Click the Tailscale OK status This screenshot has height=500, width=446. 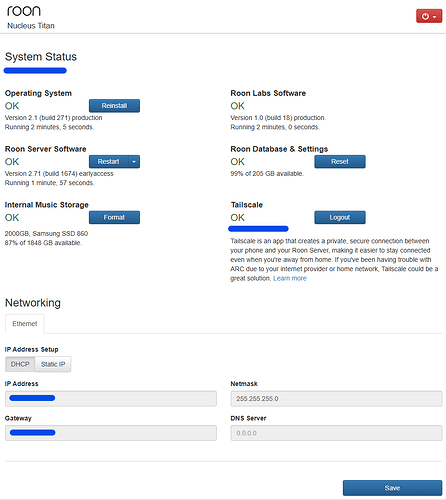[237, 218]
